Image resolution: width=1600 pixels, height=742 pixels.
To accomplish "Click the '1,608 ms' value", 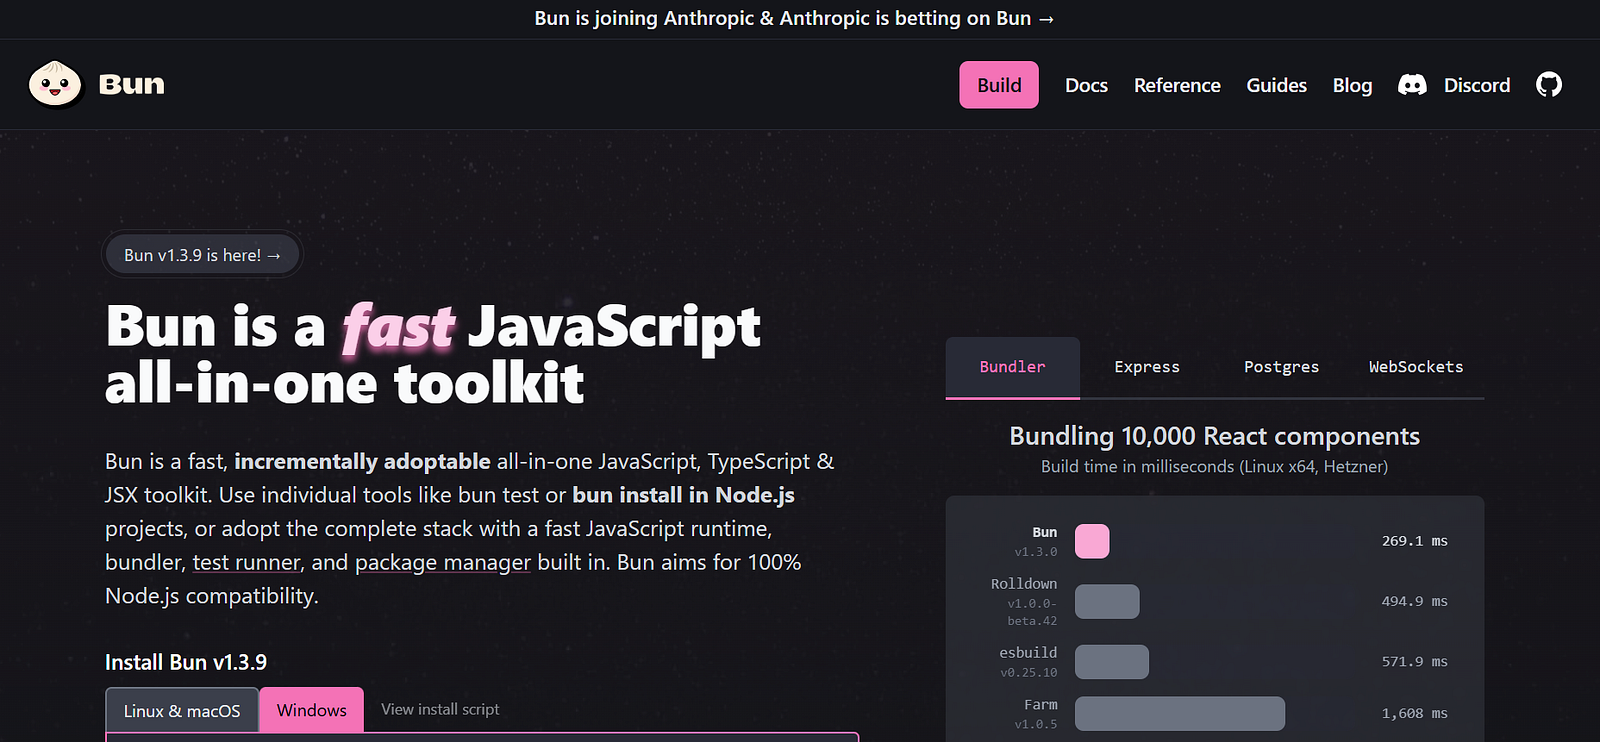I will coord(1414,714).
